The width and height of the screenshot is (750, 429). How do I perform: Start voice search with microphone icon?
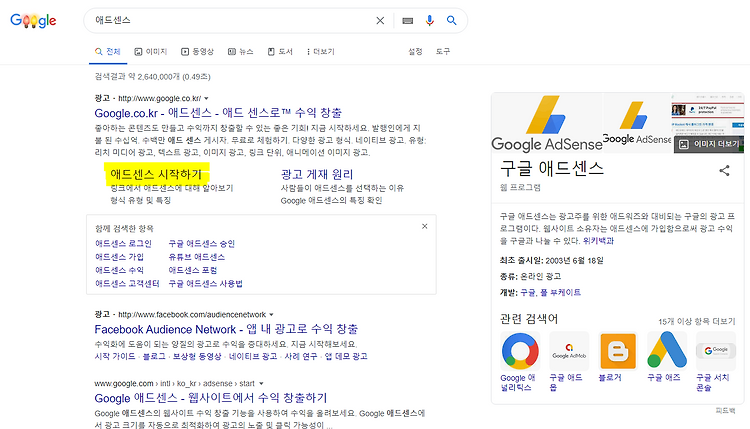[430, 21]
